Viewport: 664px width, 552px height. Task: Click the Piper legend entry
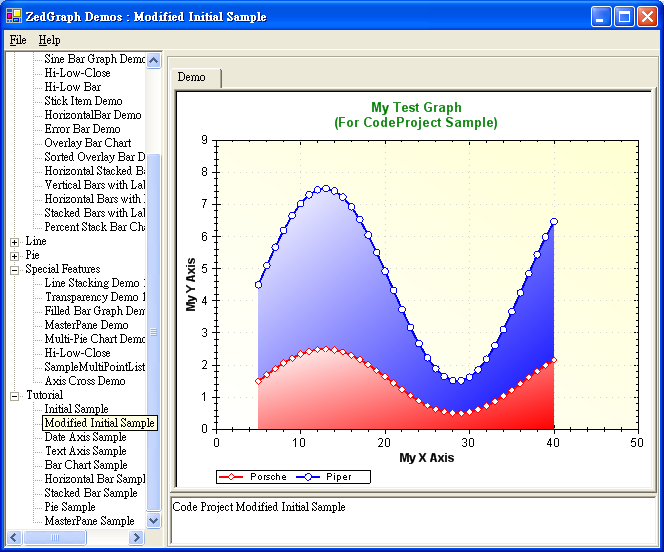(324, 477)
